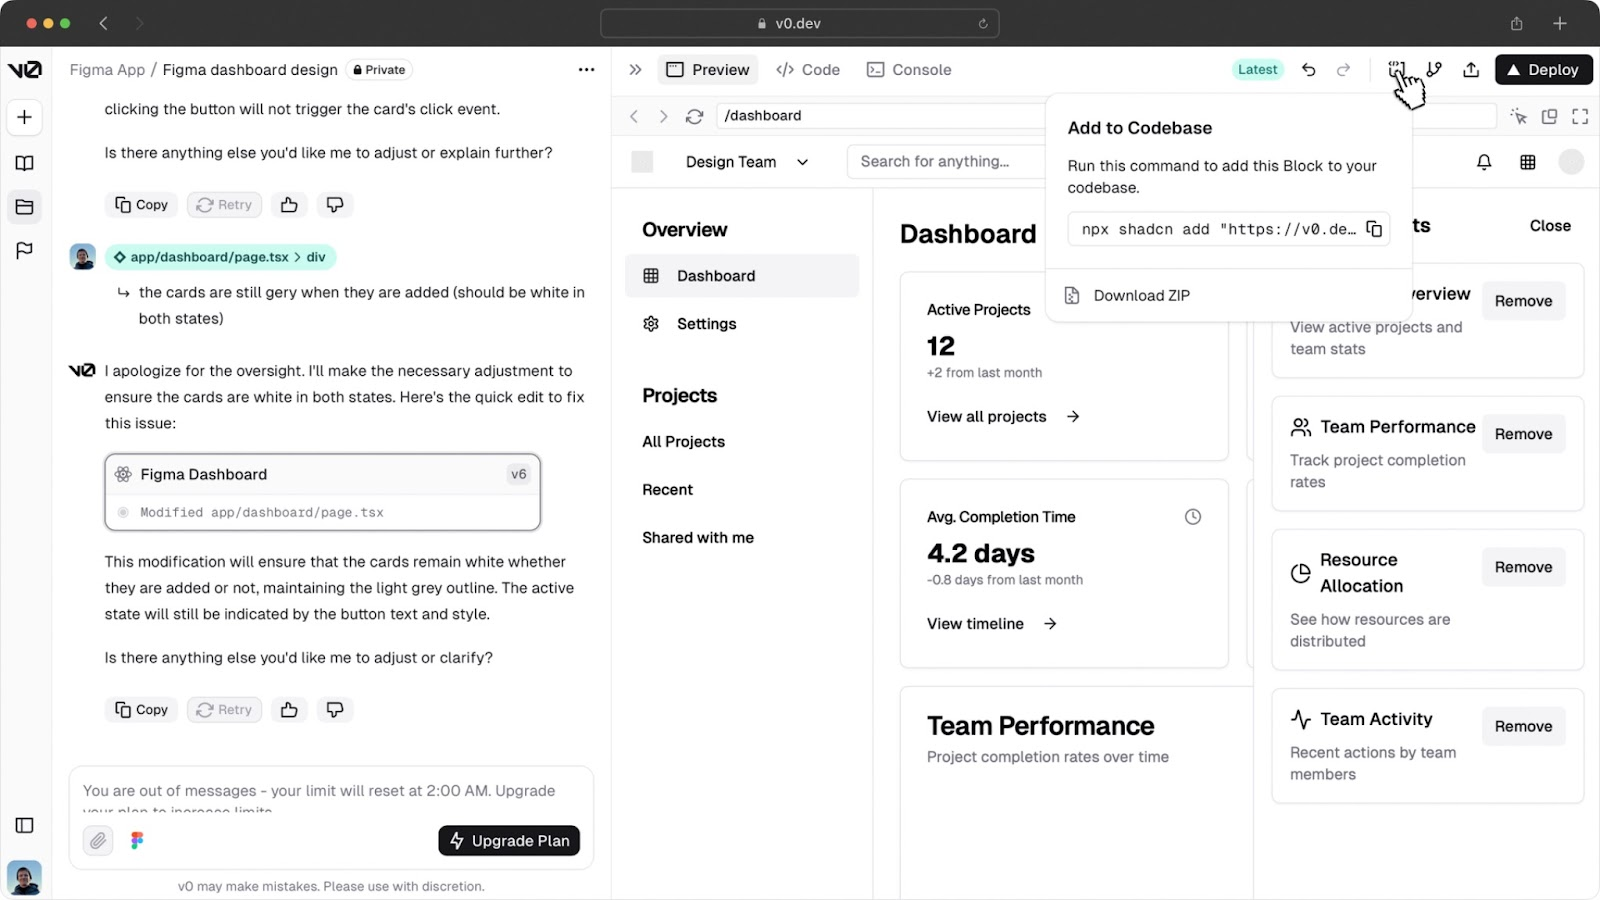Remove the Team Performance widget
Screen dimensions: 1600x900
coord(1523,434)
